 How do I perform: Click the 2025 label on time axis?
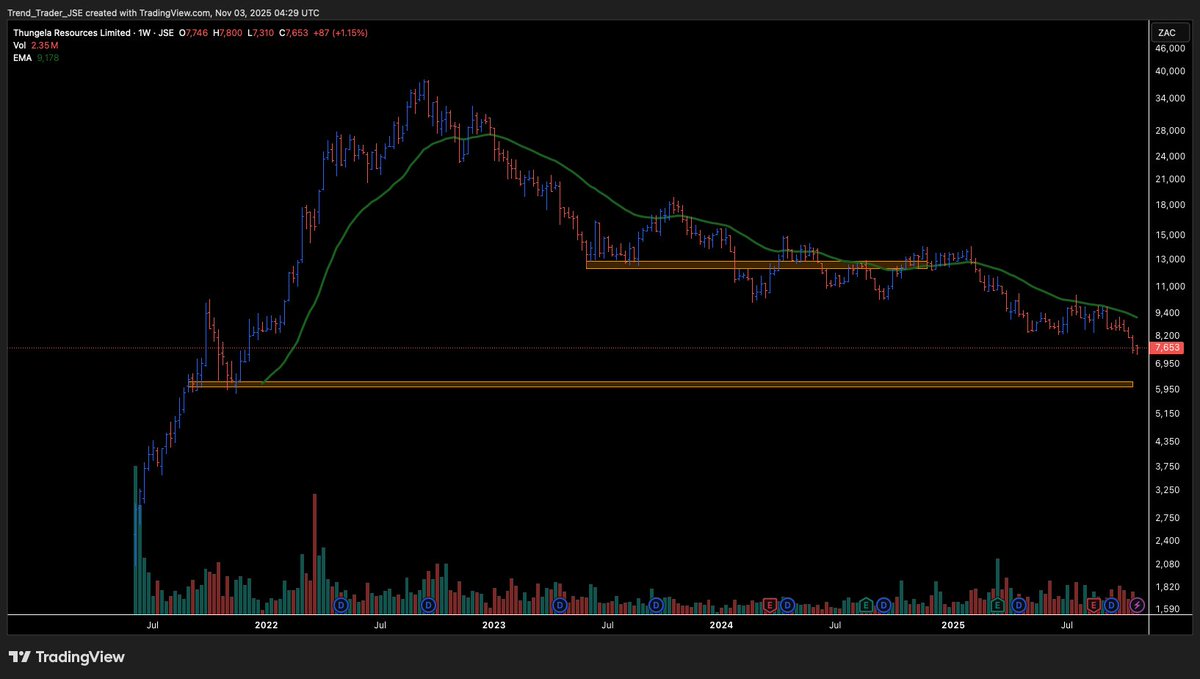point(953,625)
